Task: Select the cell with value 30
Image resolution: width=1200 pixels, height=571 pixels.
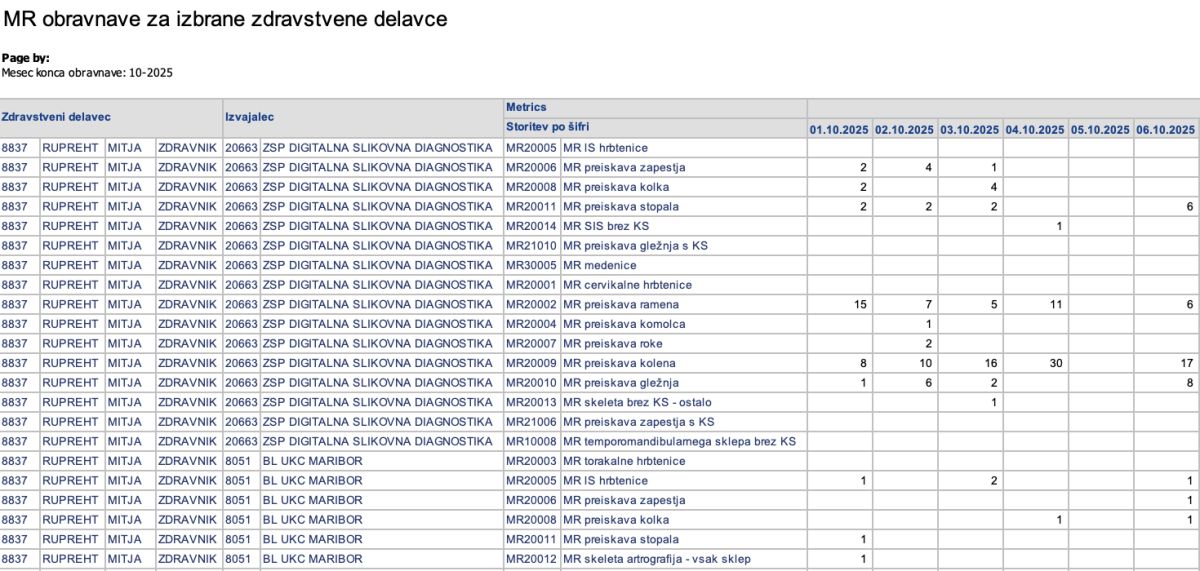Action: click(x=1055, y=363)
